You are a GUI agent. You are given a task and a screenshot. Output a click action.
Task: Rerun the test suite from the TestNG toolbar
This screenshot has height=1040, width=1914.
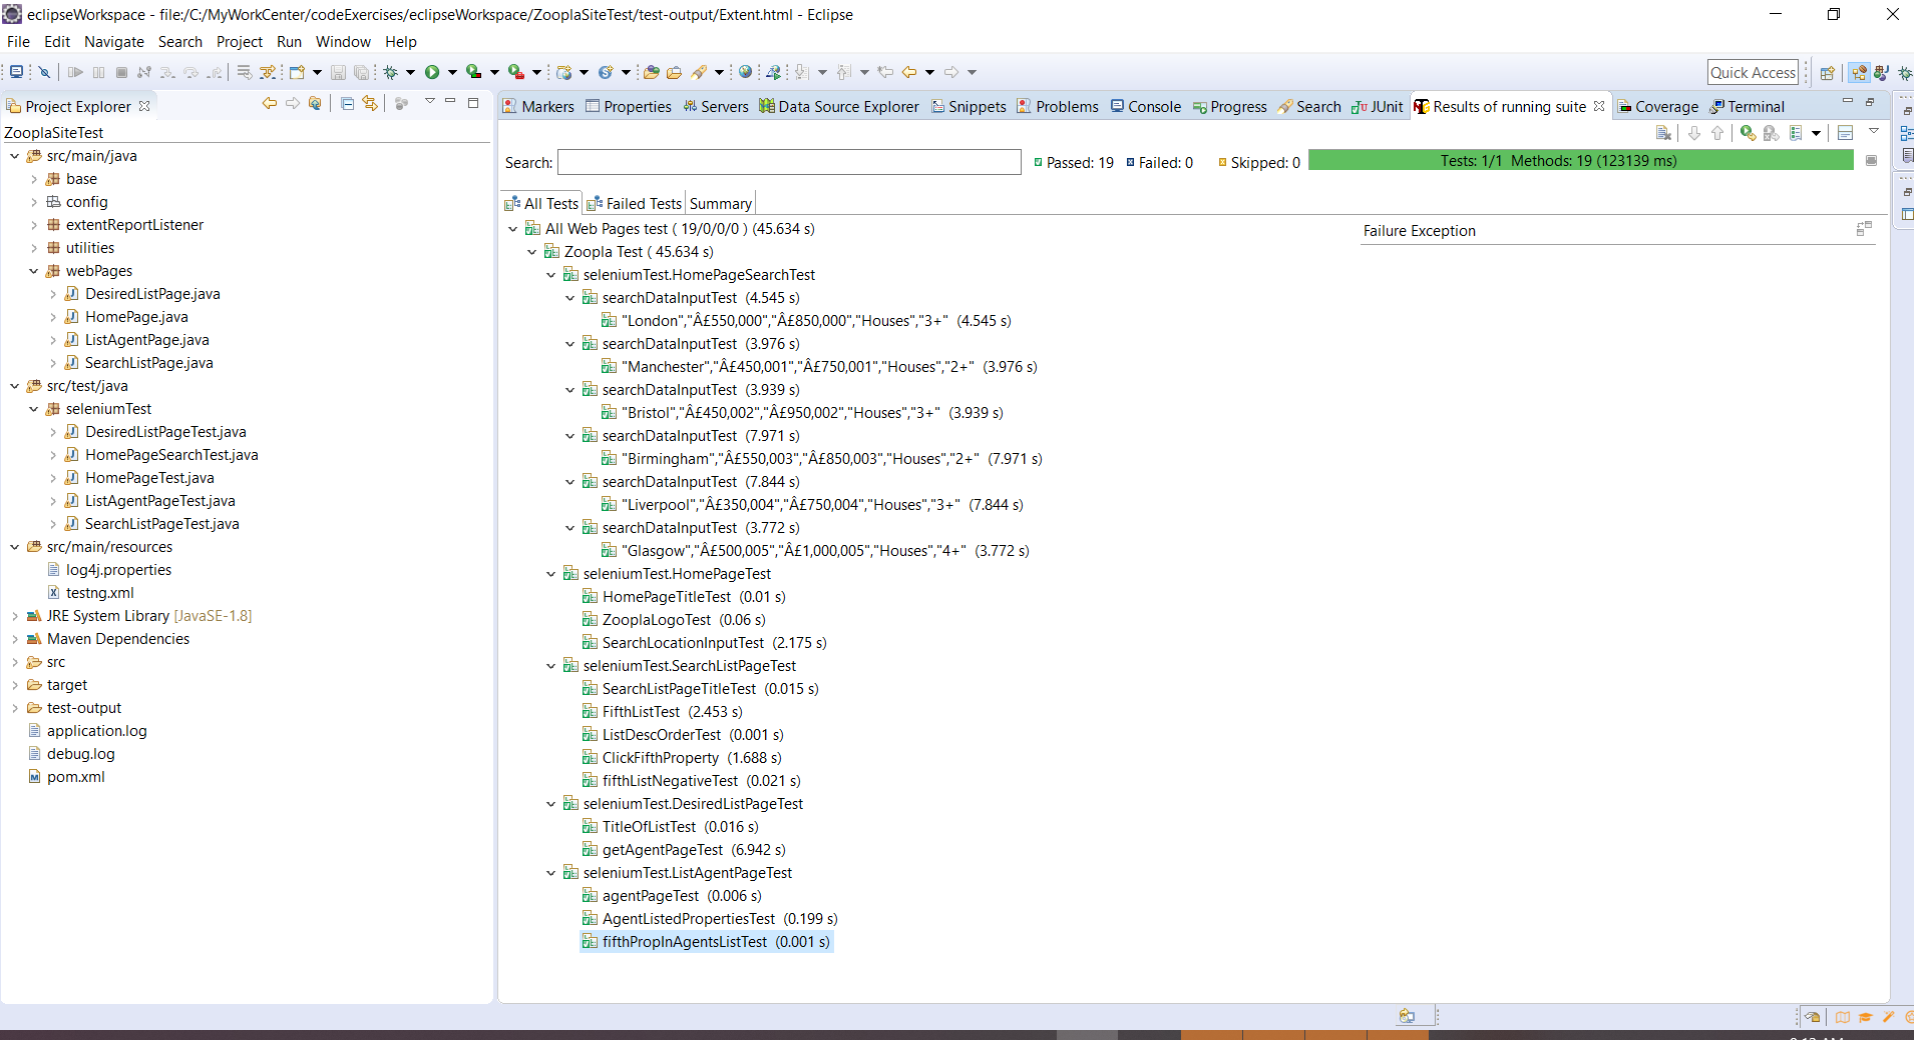tap(1746, 131)
